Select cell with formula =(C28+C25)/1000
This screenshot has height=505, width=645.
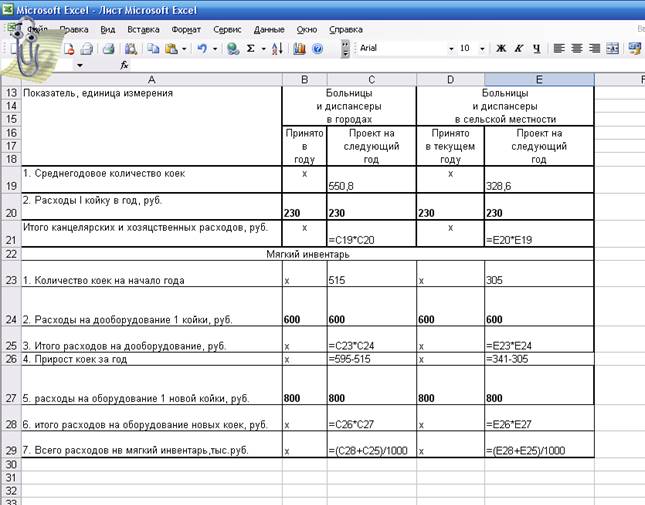coord(371,444)
